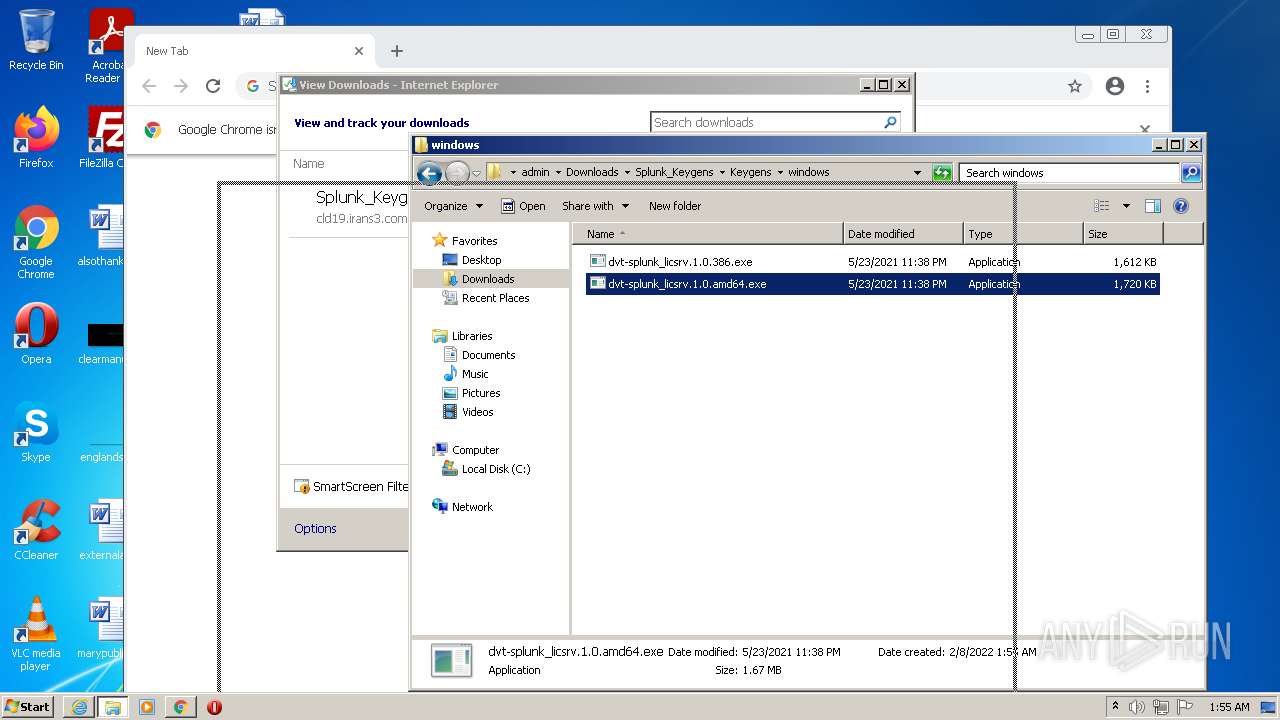The height and width of the screenshot is (720, 1280).
Task: Focus the Search windows input field
Action: tap(1069, 173)
